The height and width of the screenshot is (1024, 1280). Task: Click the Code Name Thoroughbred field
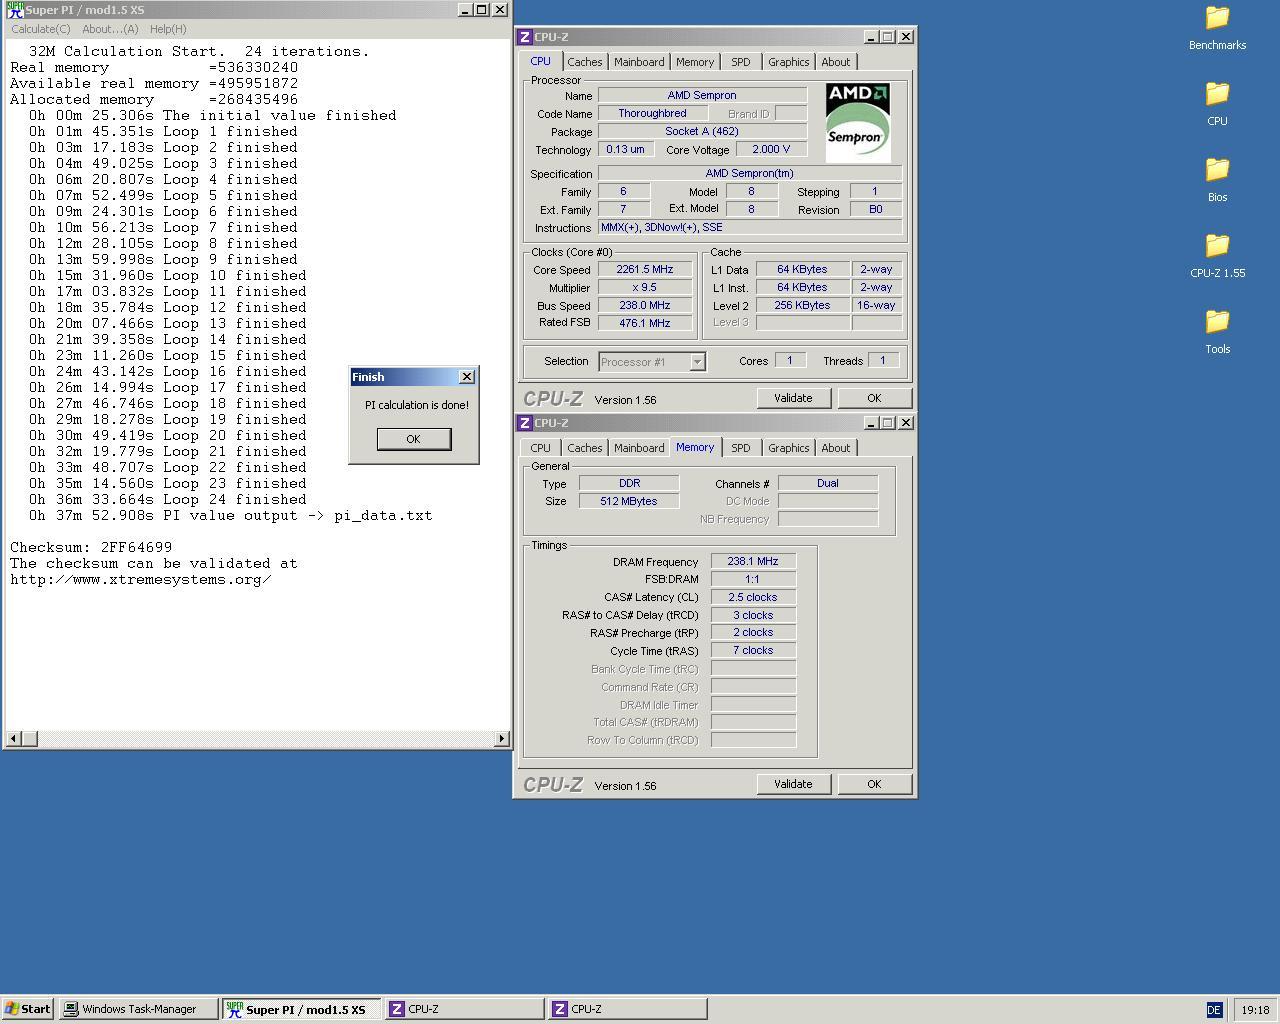click(652, 114)
